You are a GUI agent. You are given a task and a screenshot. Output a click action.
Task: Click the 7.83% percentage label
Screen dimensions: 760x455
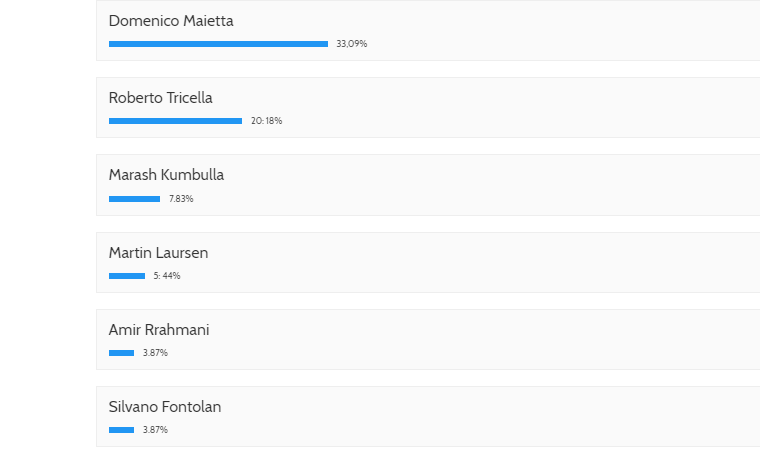[x=181, y=199]
